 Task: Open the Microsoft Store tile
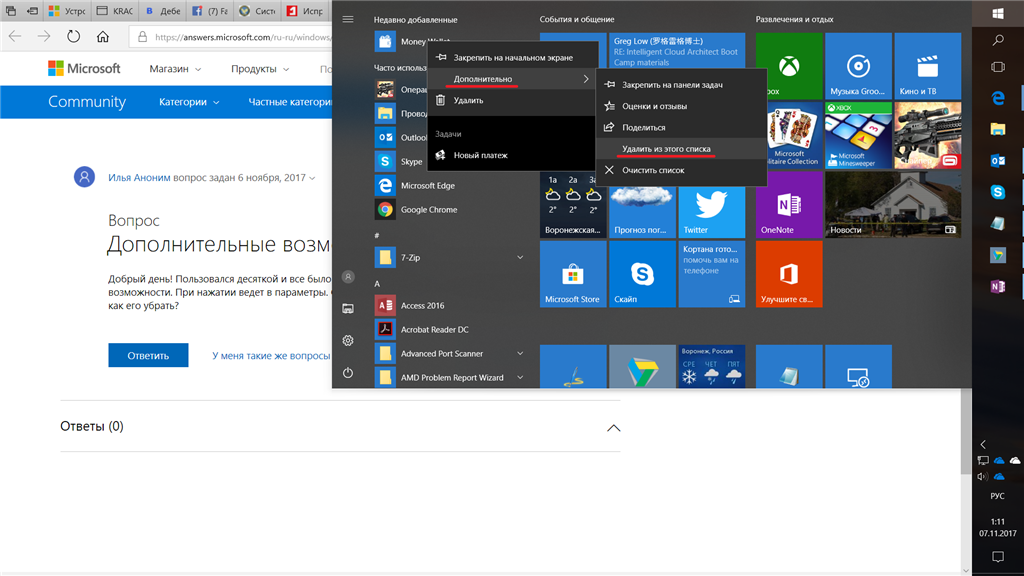[x=573, y=274]
